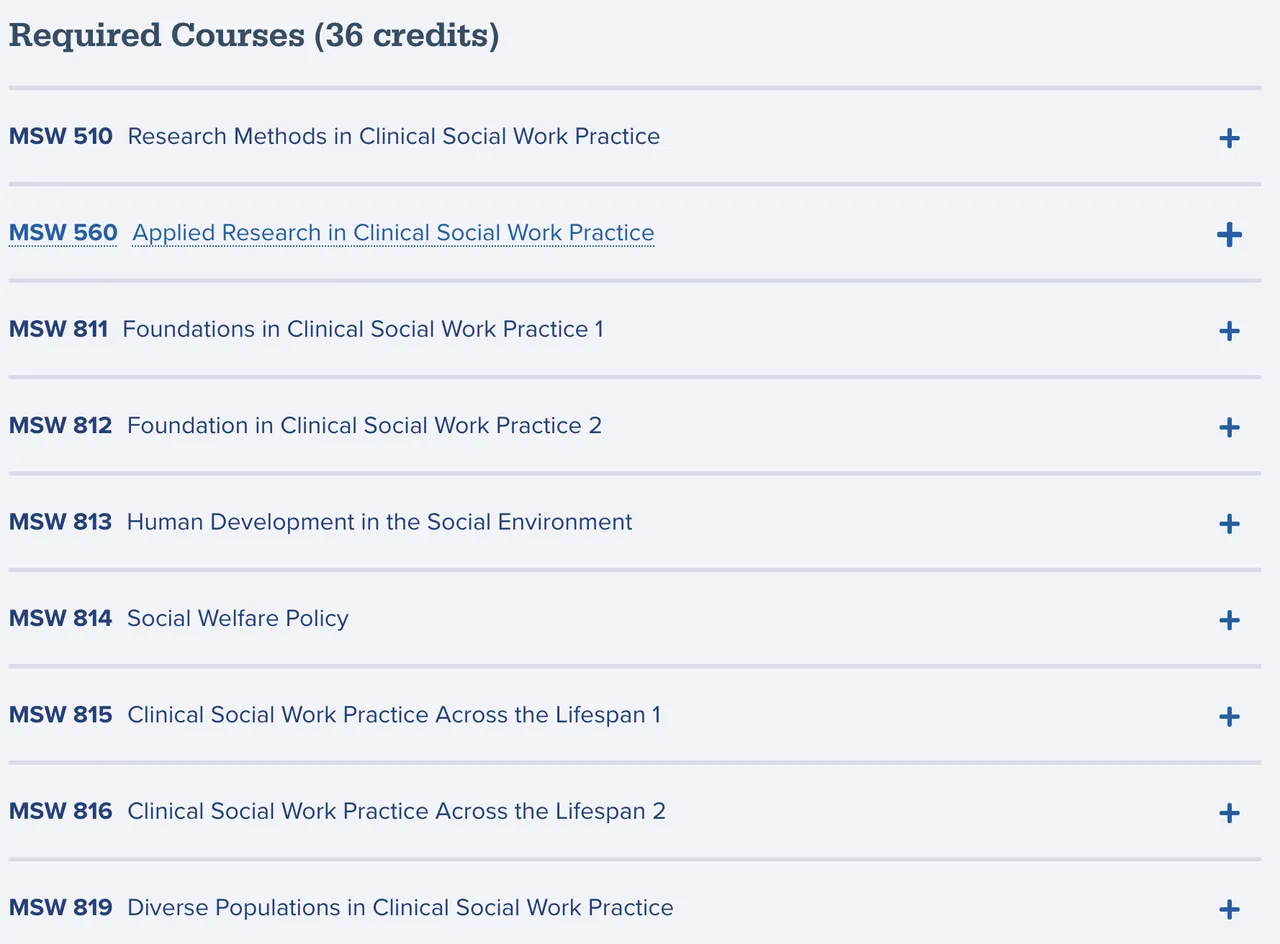Expand Human Development in the Social Environment
The height and width of the screenshot is (944, 1280).
click(x=379, y=522)
